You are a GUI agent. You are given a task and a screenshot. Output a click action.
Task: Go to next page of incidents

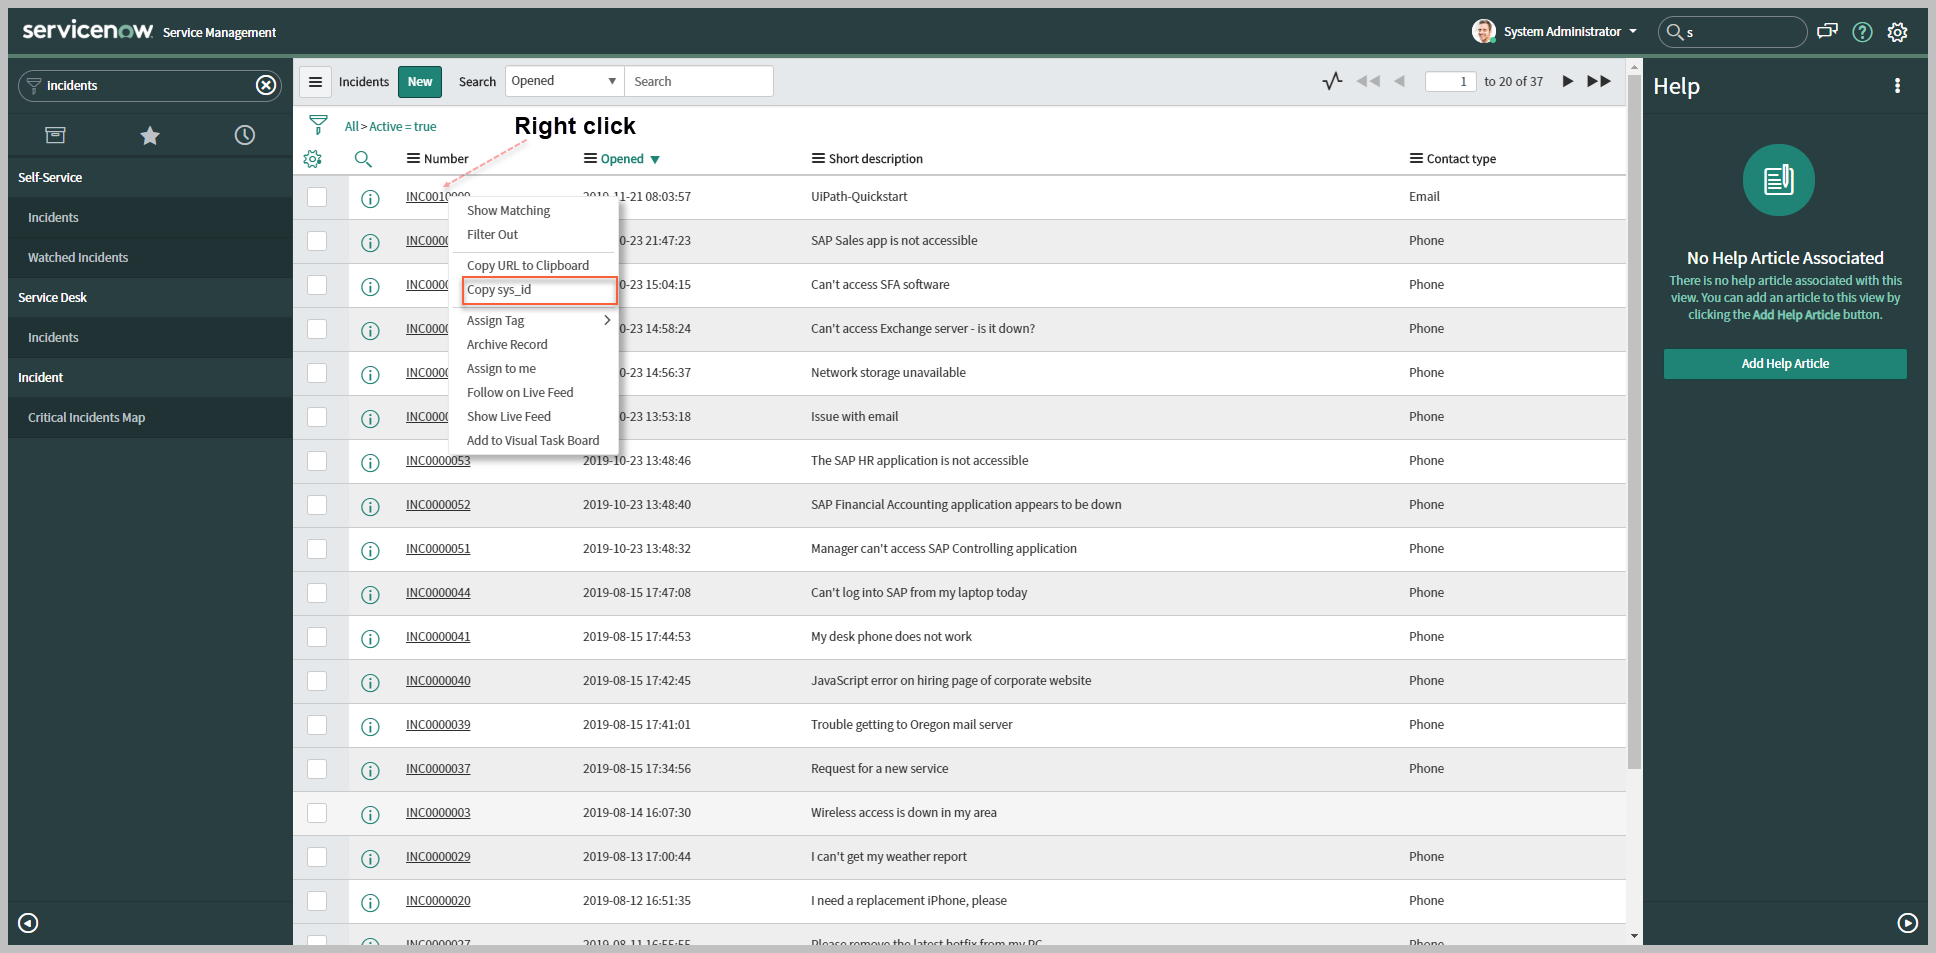click(1568, 81)
